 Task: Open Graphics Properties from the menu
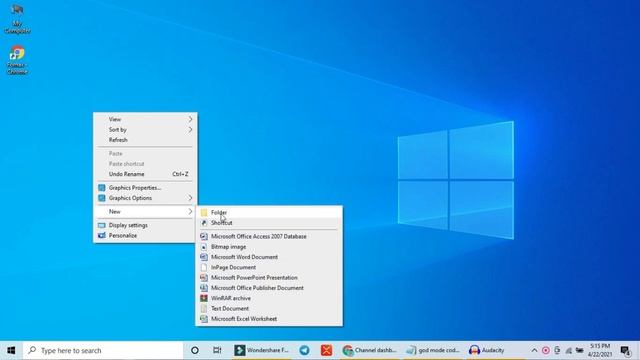pos(145,188)
